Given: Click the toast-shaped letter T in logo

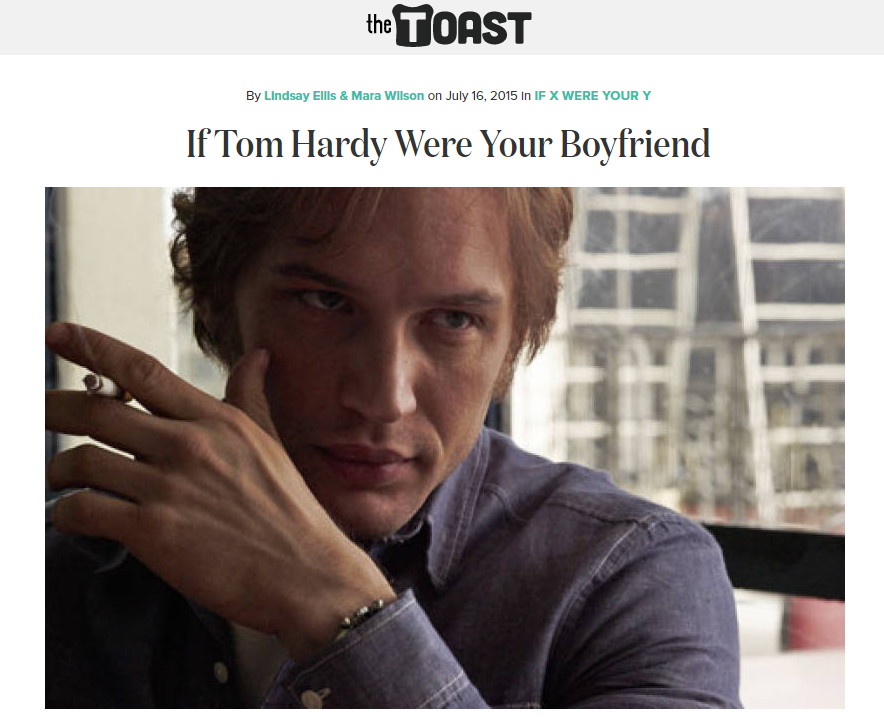Looking at the screenshot, I should click(x=413, y=25).
